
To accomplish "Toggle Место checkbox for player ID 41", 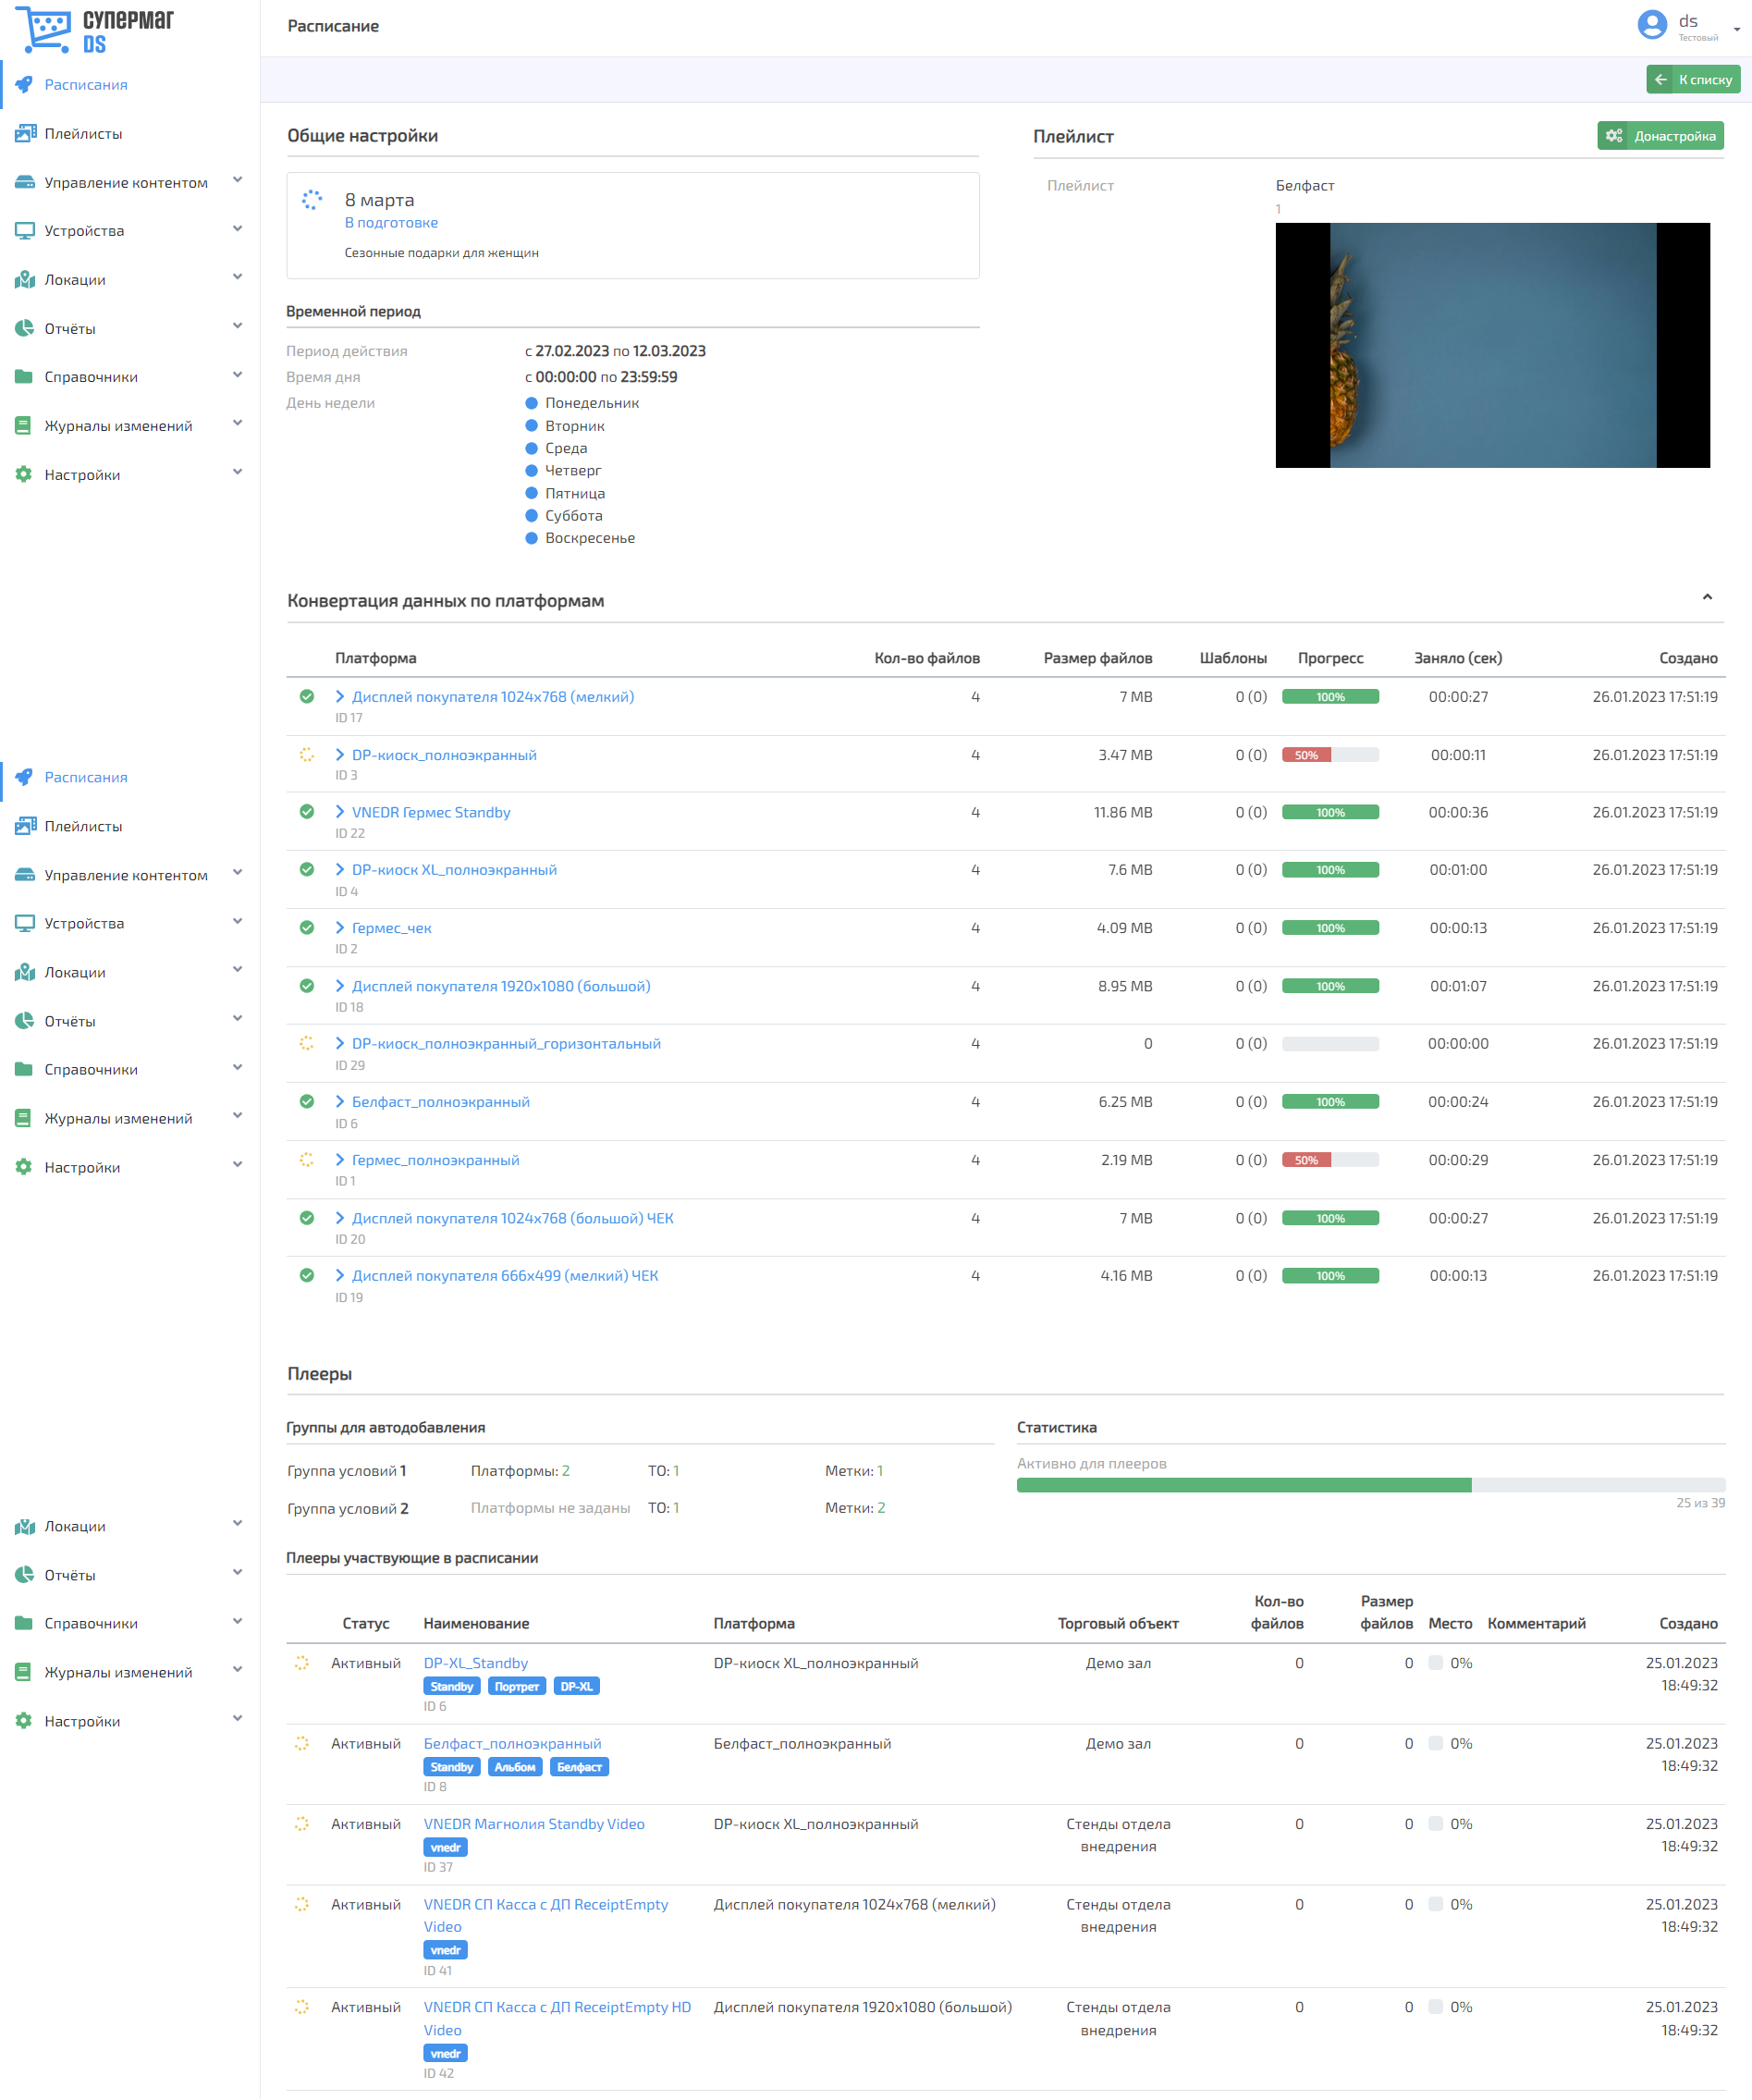I will 1436,1904.
